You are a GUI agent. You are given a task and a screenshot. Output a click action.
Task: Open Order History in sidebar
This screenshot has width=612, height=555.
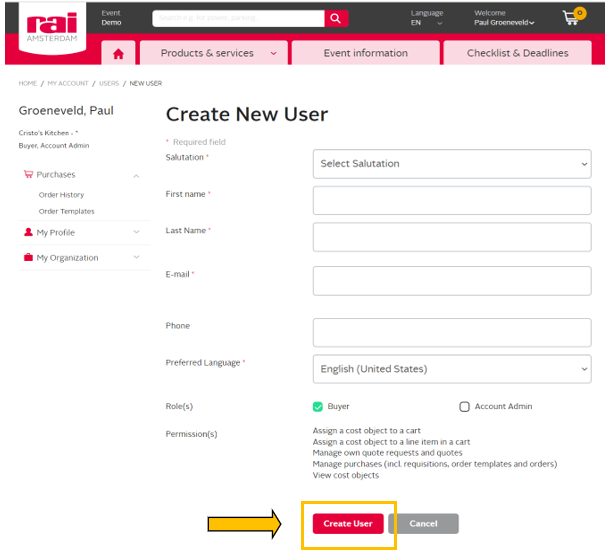click(61, 195)
